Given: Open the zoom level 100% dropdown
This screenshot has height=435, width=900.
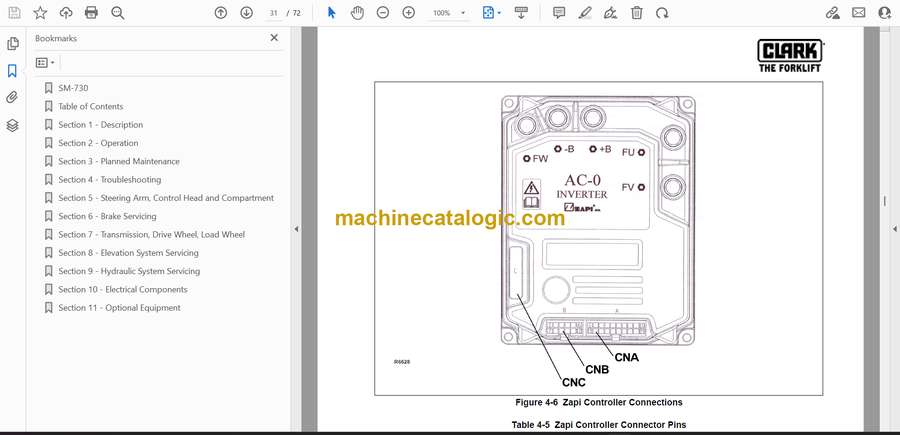Looking at the screenshot, I should click(x=448, y=13).
